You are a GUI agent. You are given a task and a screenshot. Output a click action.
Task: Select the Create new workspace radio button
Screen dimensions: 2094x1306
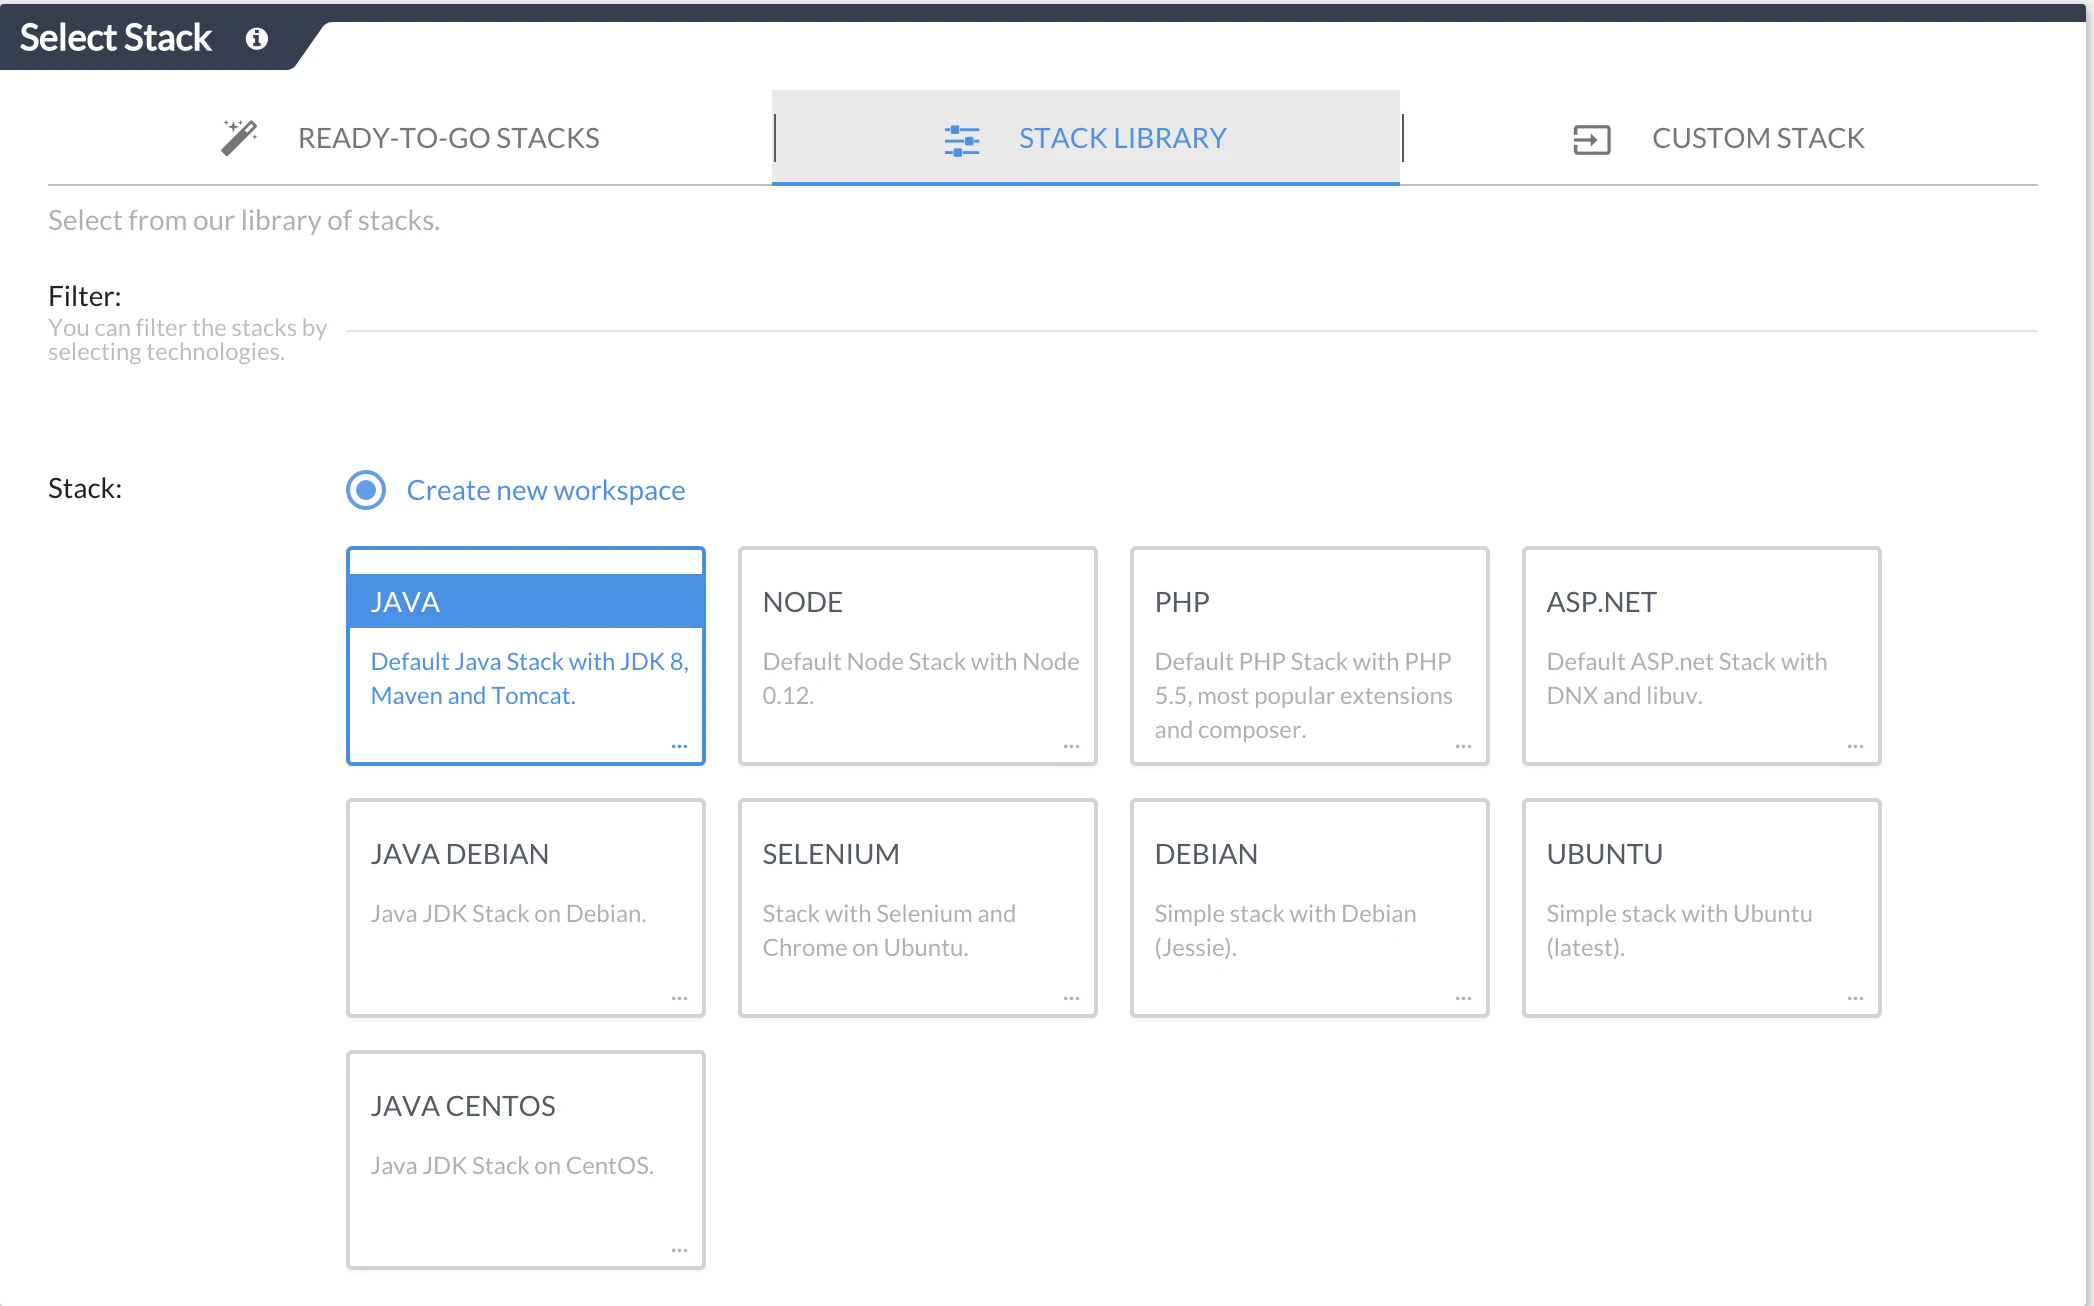(x=366, y=490)
